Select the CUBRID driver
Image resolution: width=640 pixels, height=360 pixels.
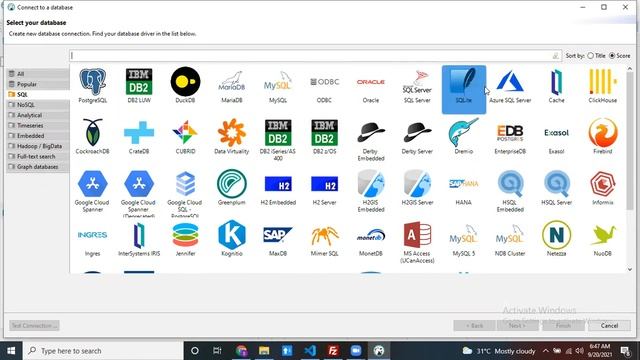click(185, 136)
